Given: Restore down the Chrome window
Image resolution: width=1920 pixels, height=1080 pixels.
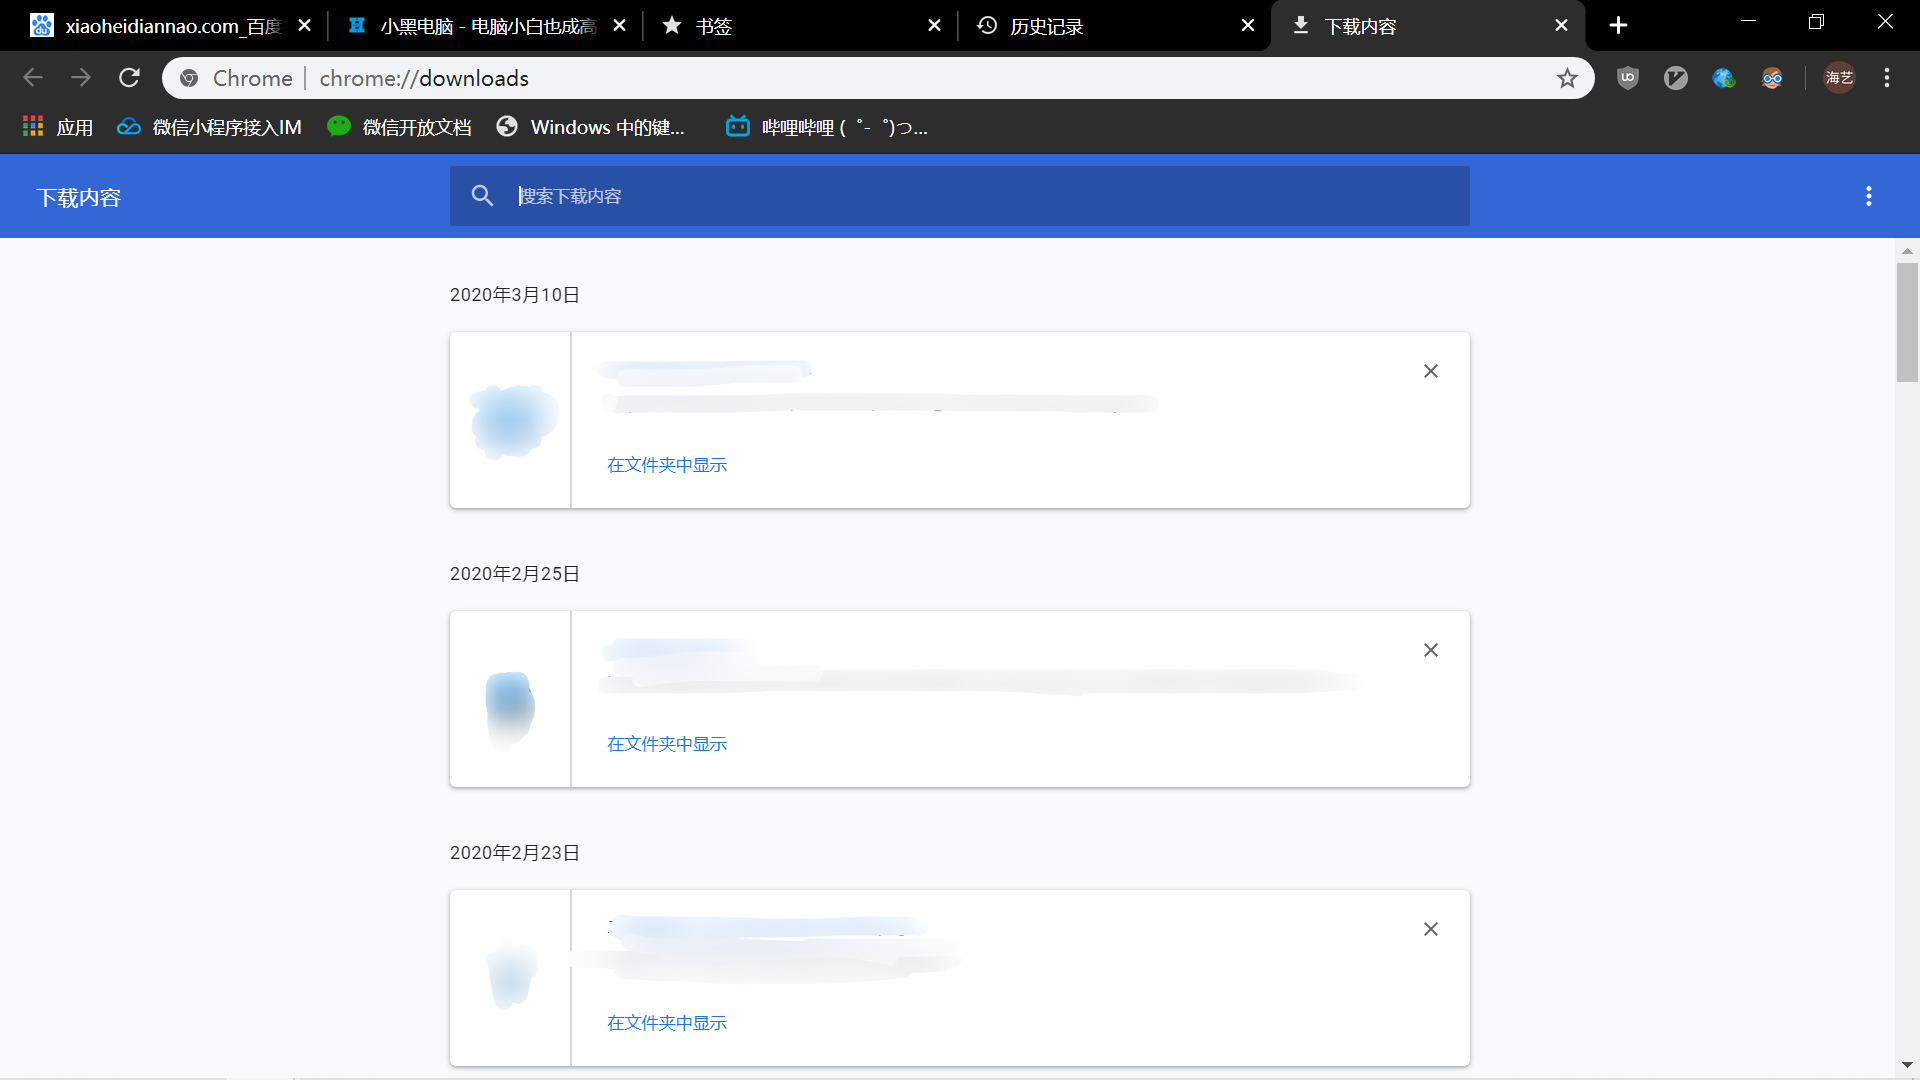Looking at the screenshot, I should 1816,21.
